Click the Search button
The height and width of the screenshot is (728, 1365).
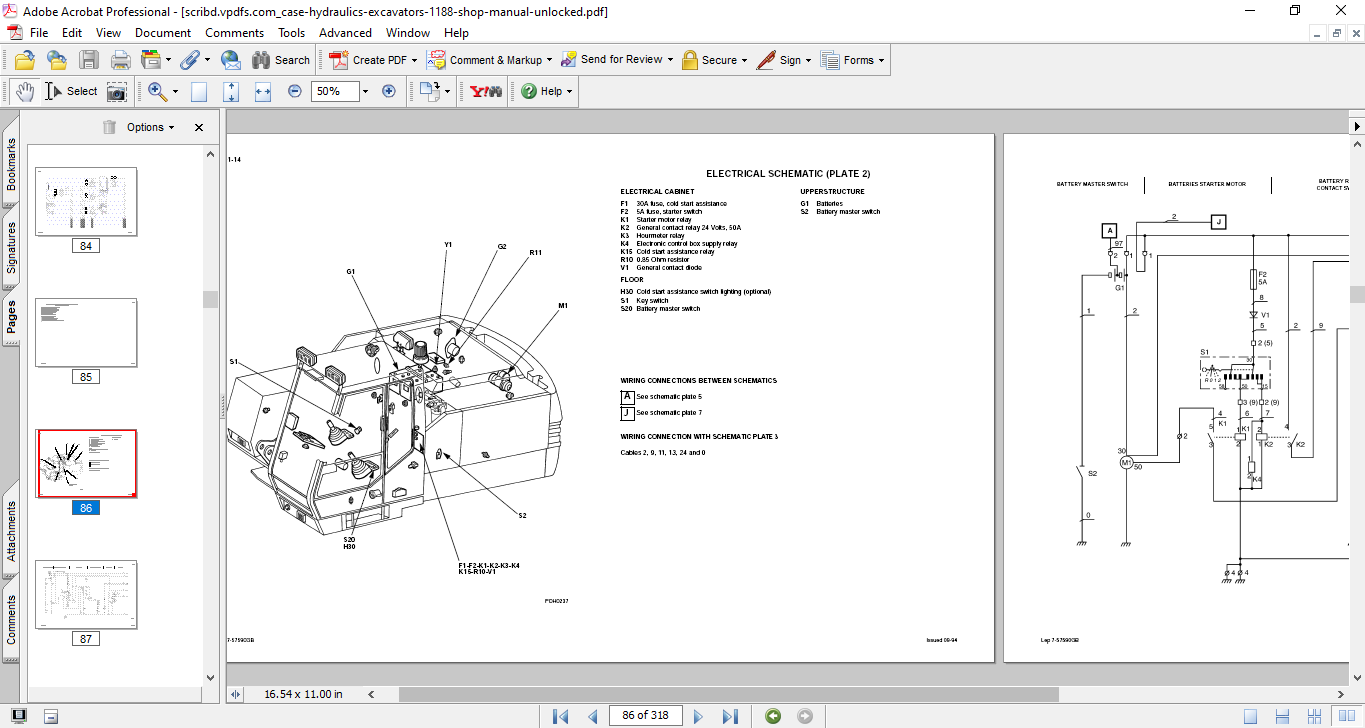[281, 60]
